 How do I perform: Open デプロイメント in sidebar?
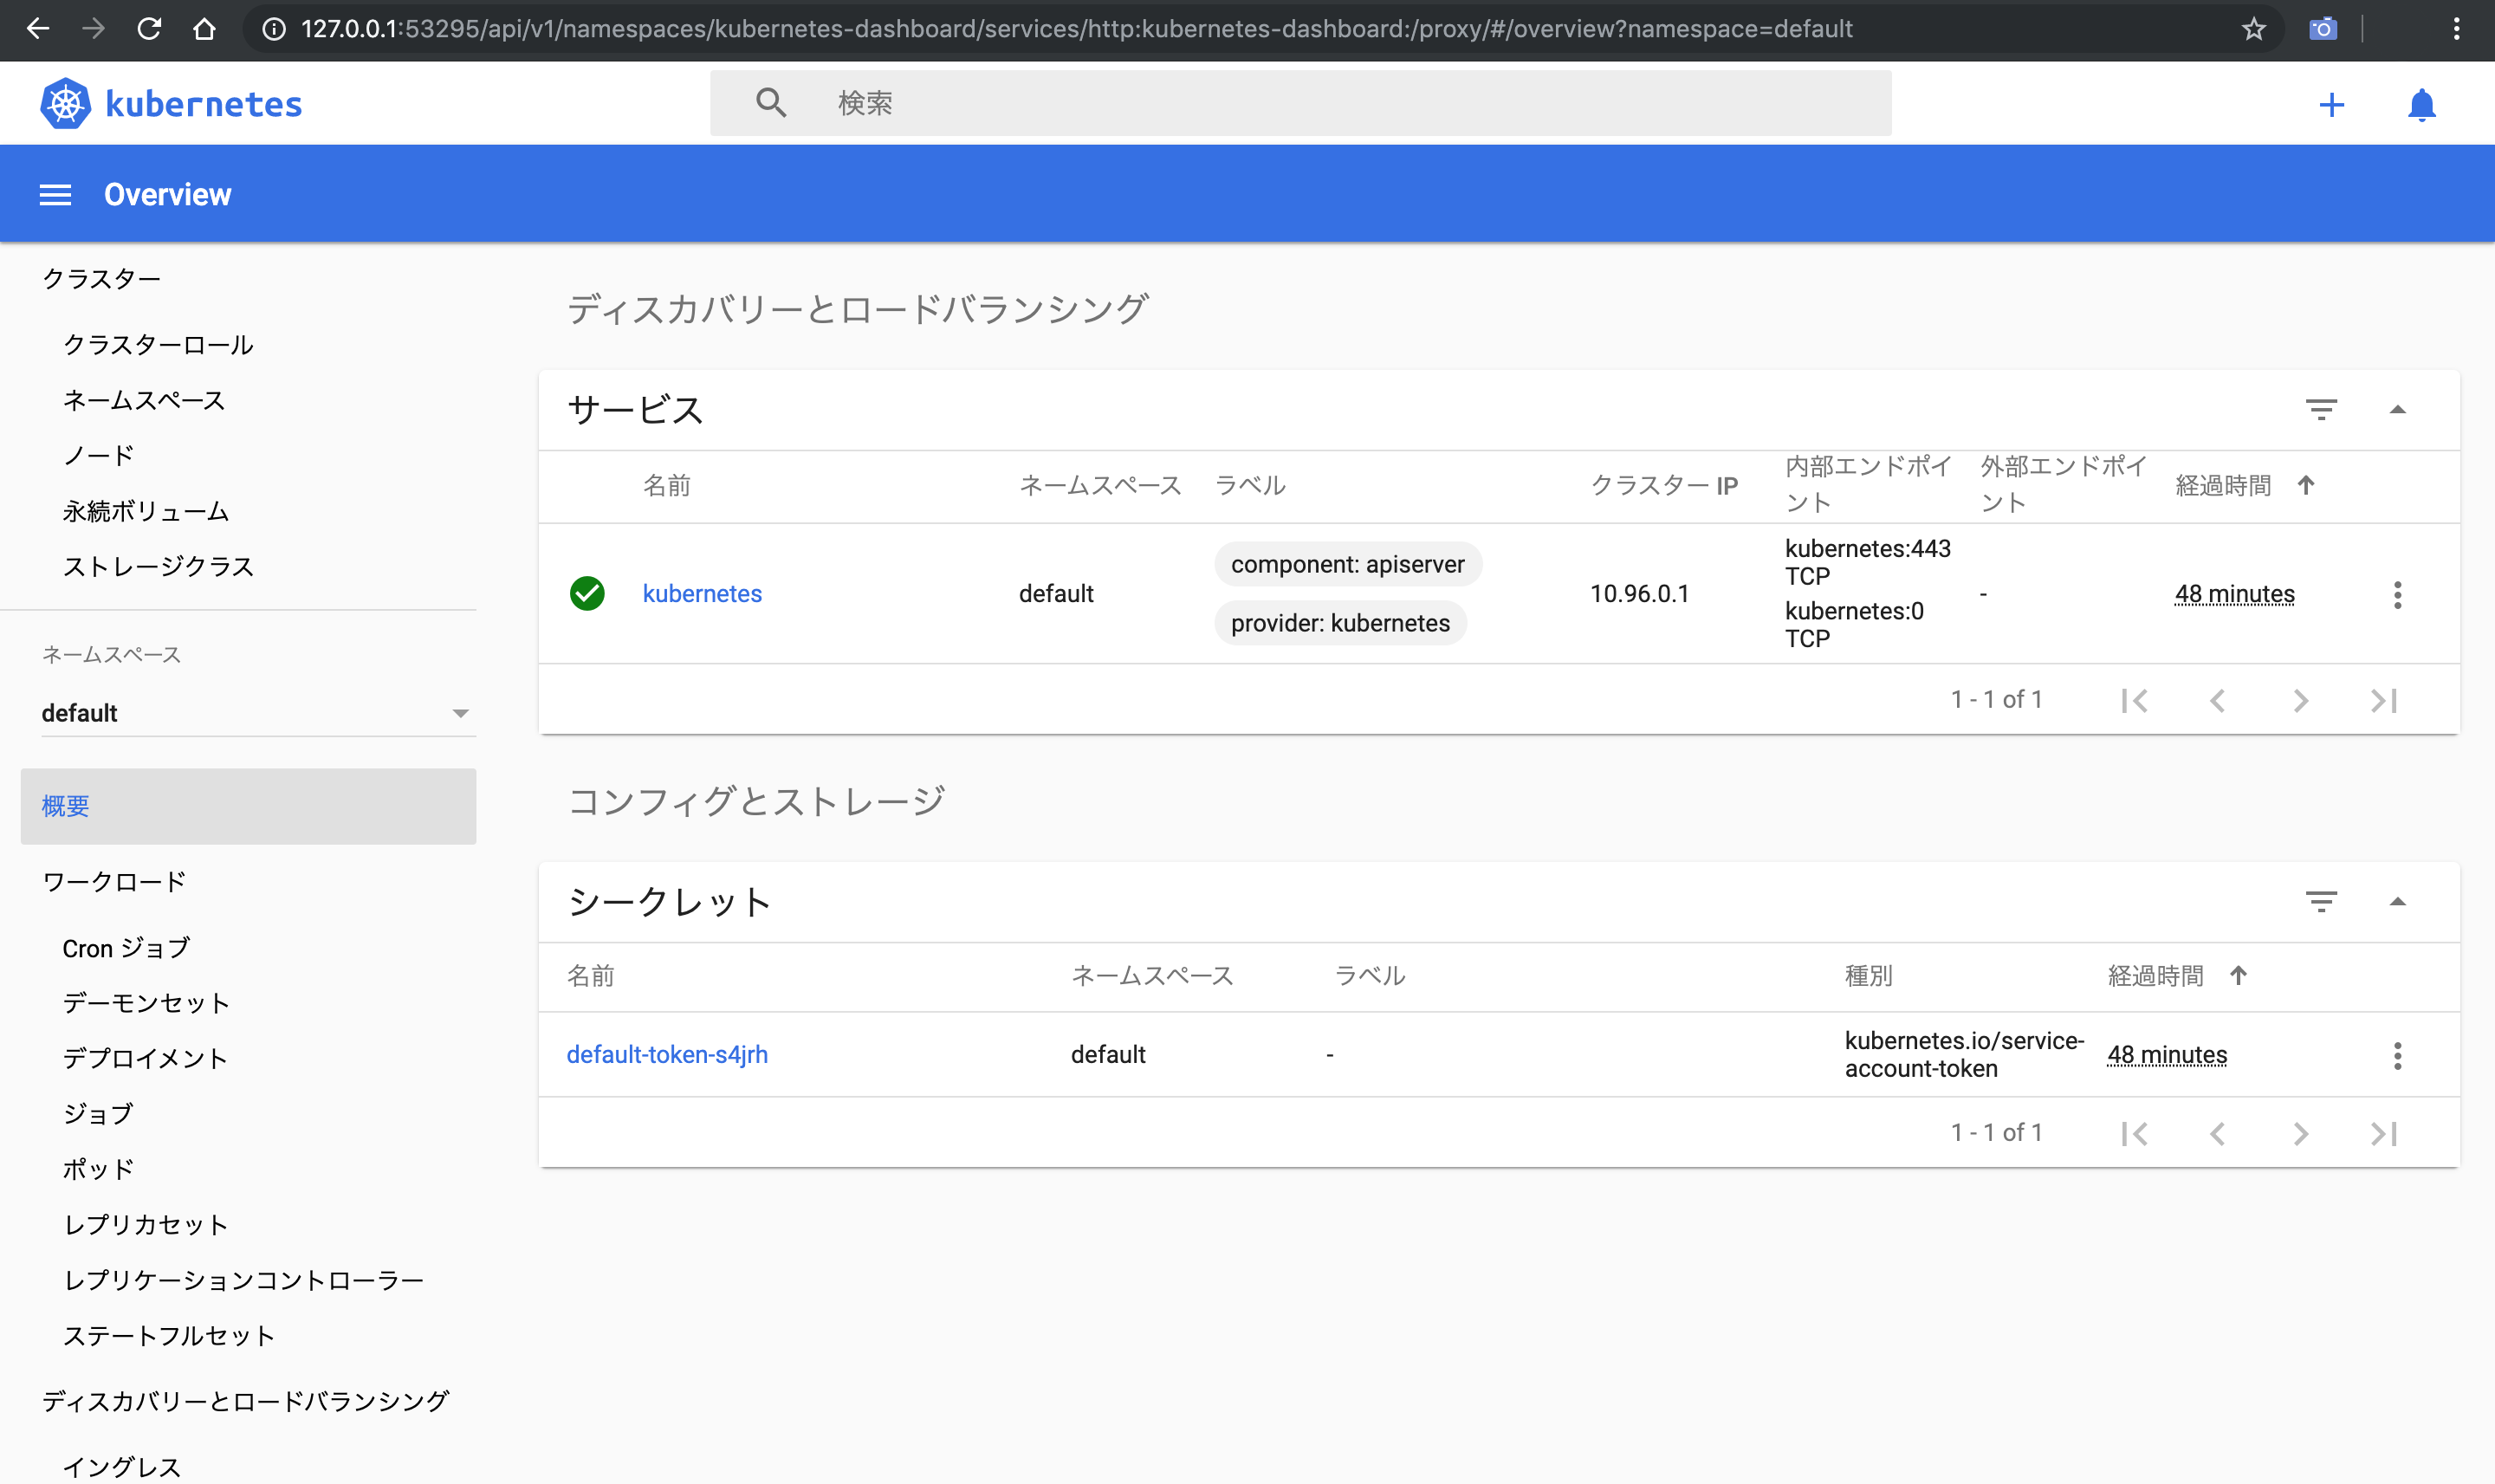pos(146,1058)
